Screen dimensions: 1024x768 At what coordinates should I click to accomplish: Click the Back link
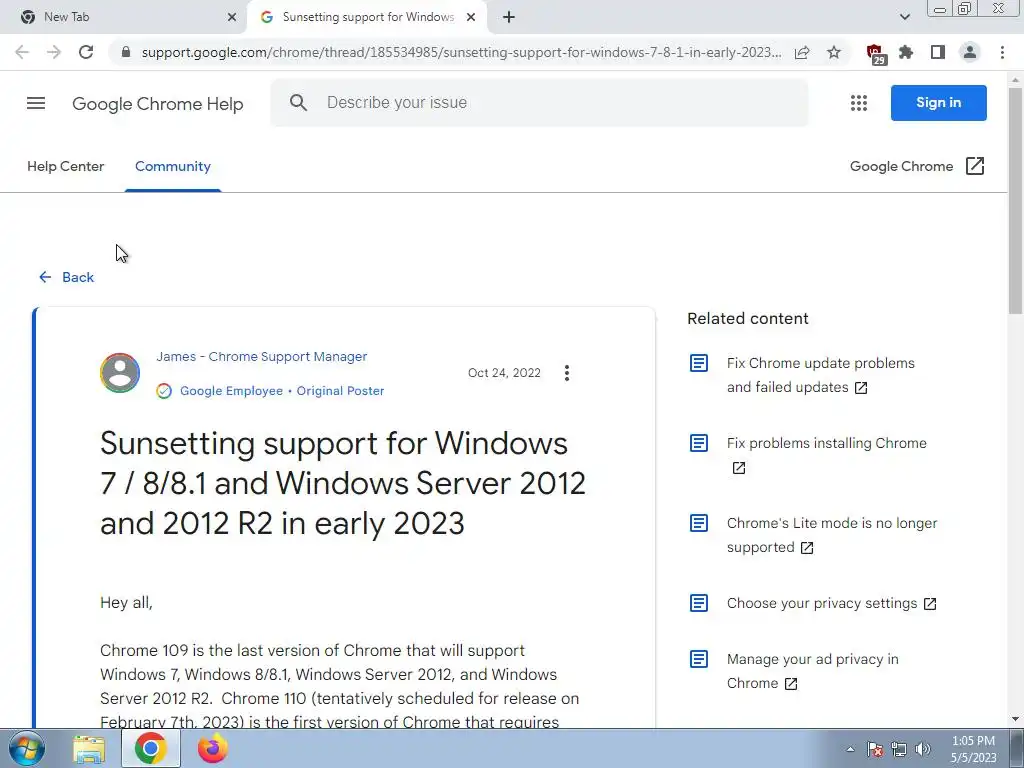(66, 277)
